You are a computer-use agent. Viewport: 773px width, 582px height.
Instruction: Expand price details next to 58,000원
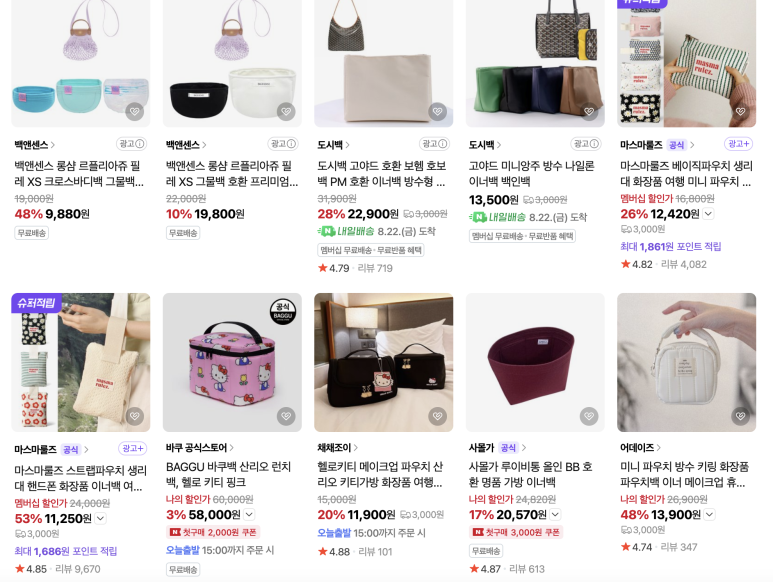tap(249, 514)
